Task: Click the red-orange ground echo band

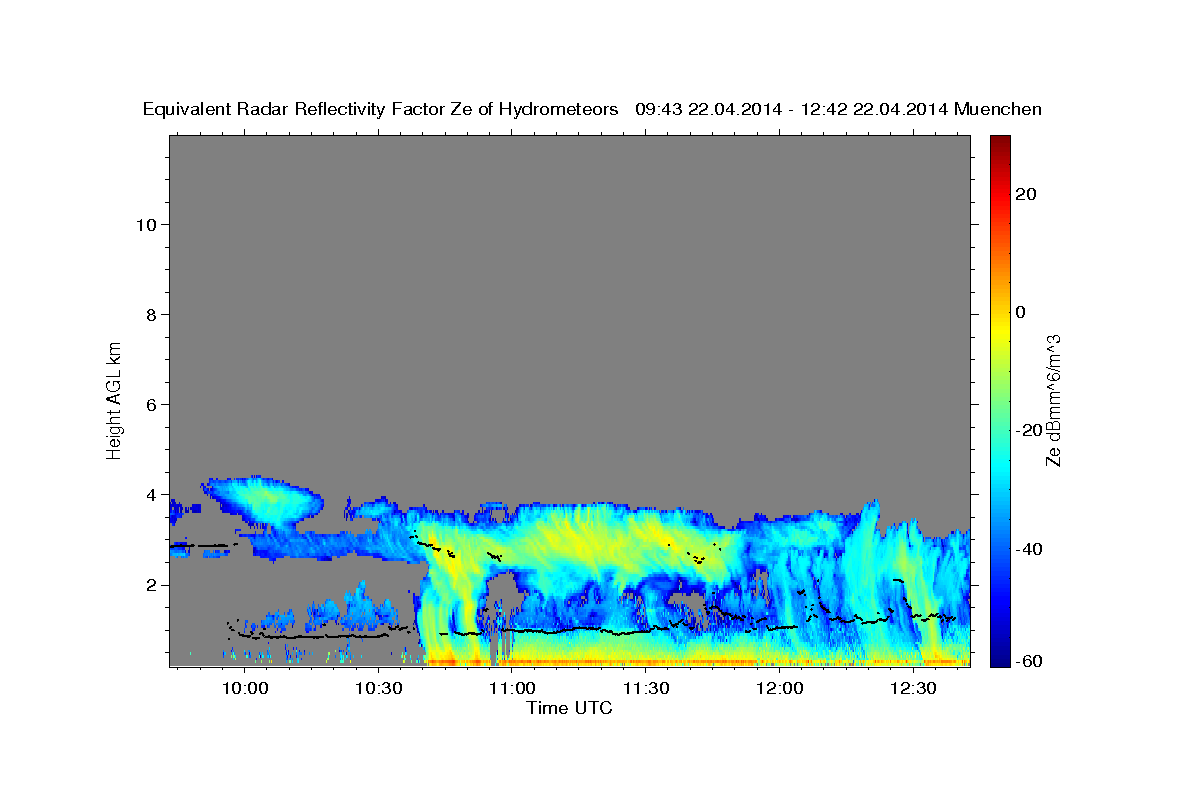Action: [x=697, y=662]
